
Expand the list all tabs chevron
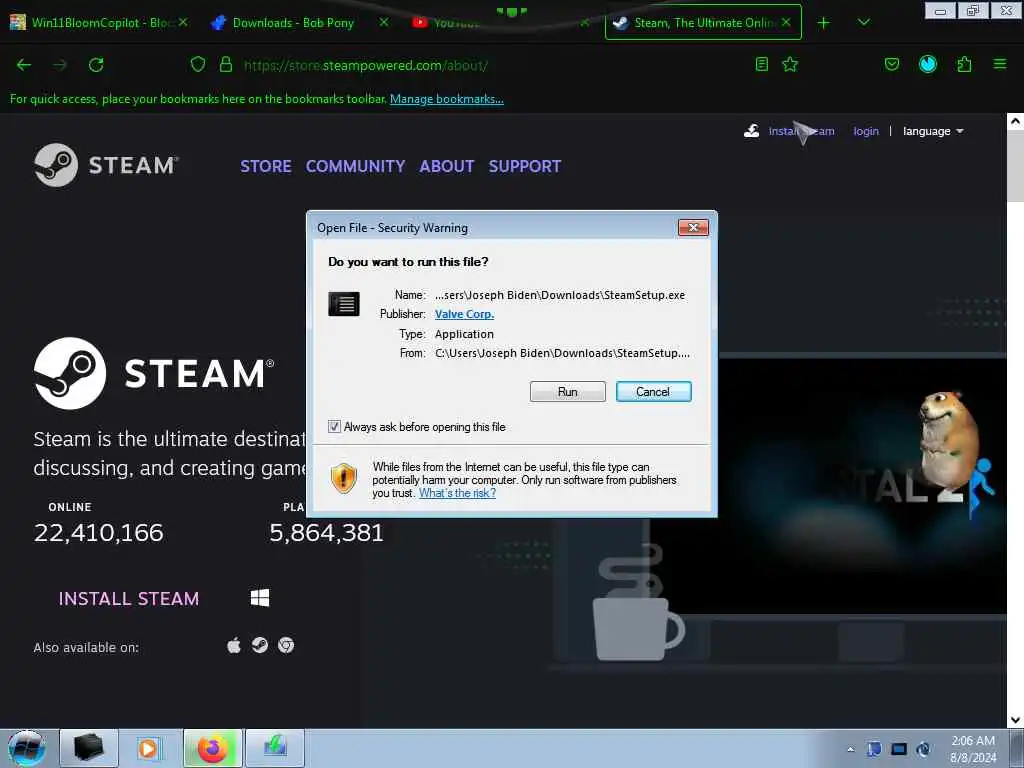pyautogui.click(x=863, y=23)
